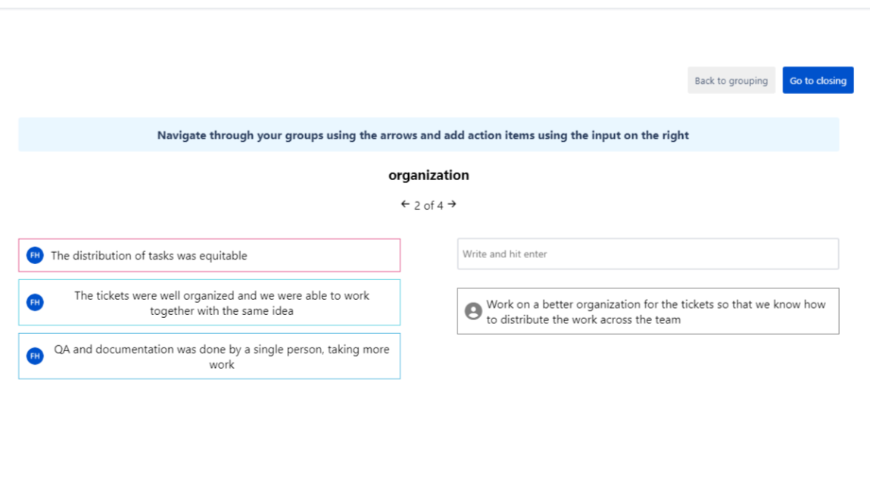
Task: Click FH avatar on equitable distribution card
Action: (35, 256)
